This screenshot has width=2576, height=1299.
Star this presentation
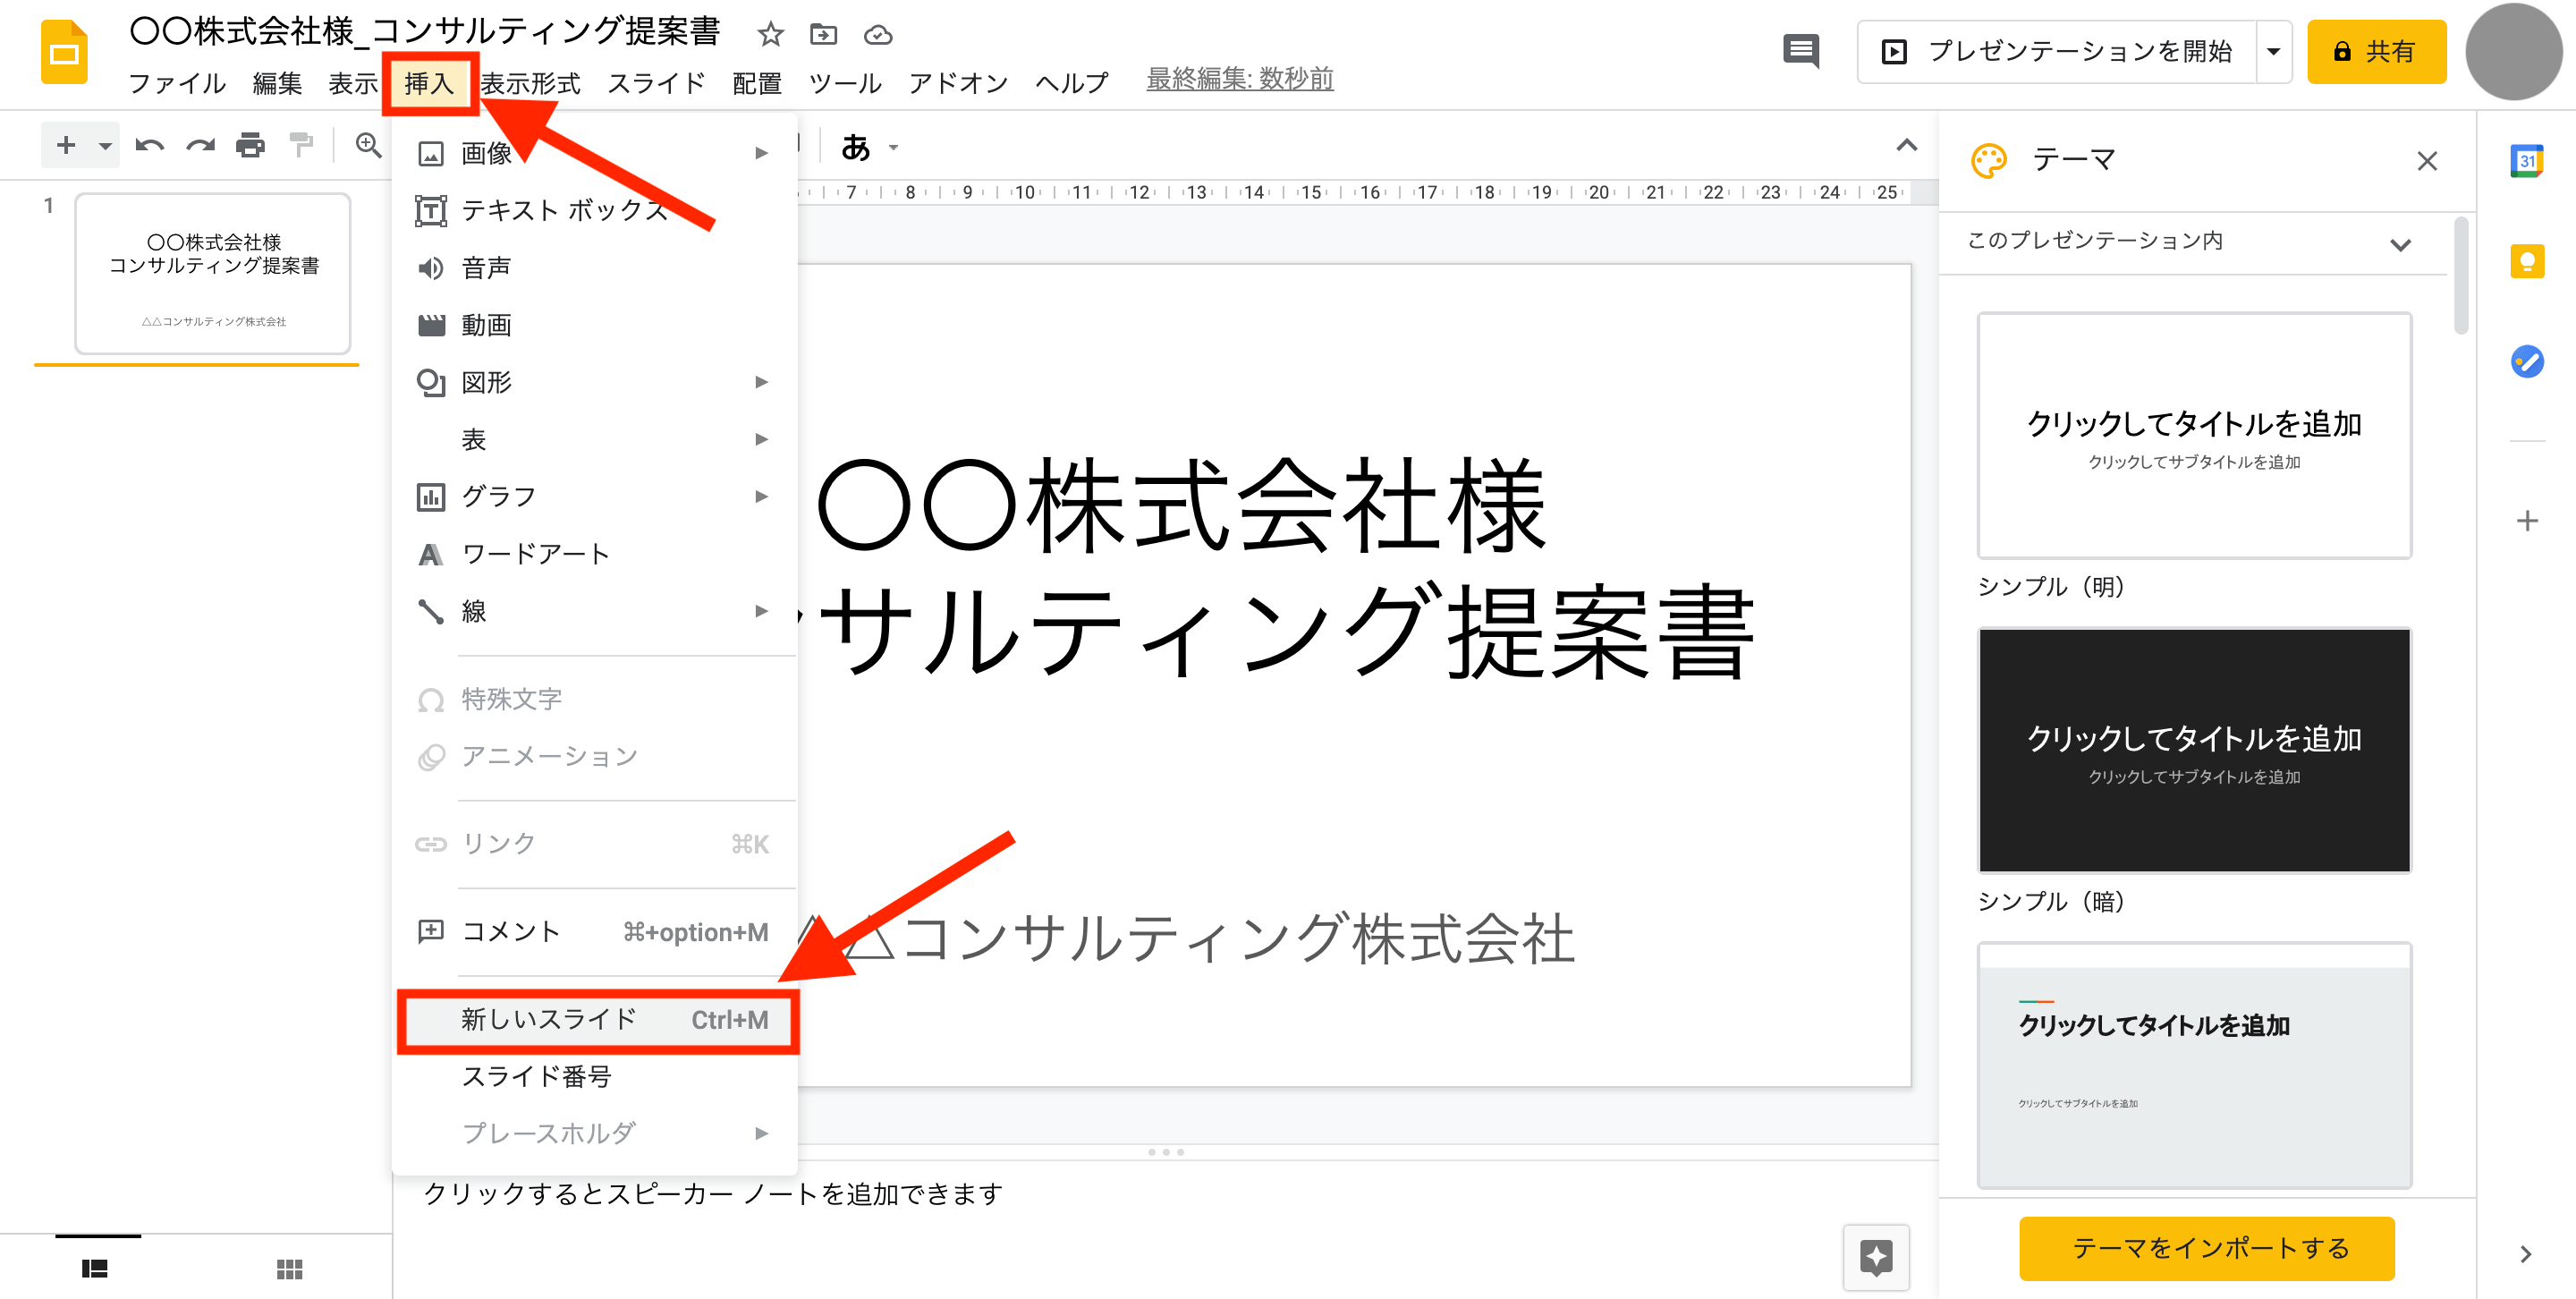click(770, 35)
